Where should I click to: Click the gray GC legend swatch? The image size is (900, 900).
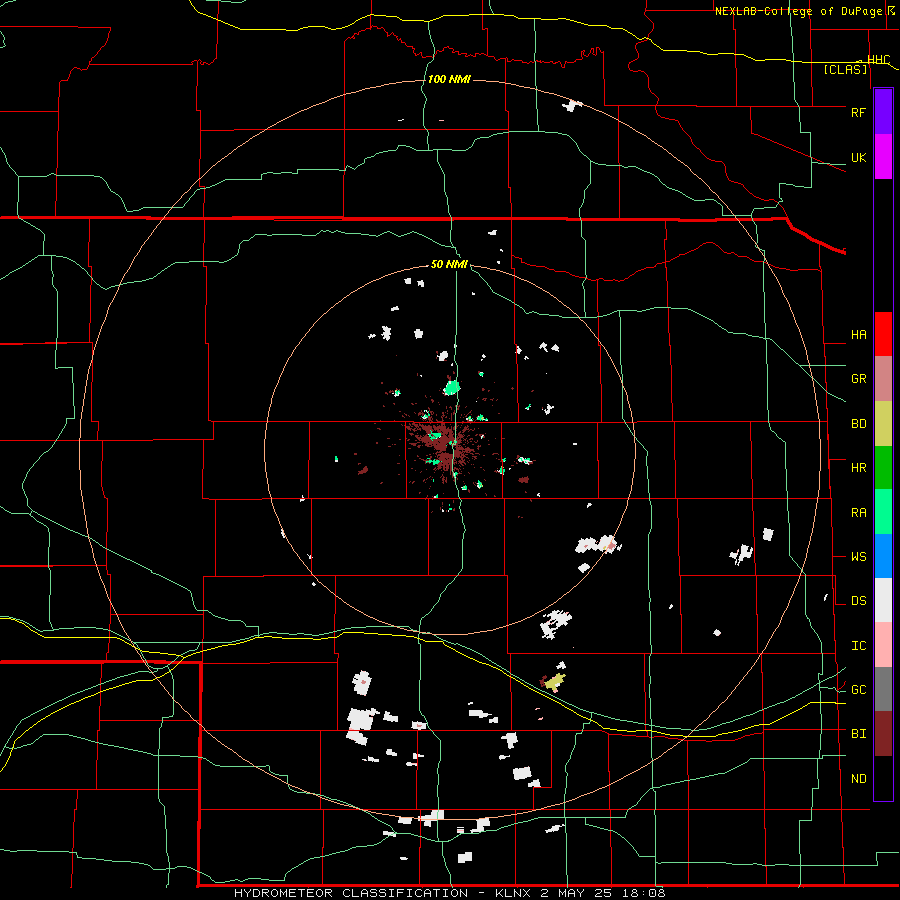pos(883,689)
